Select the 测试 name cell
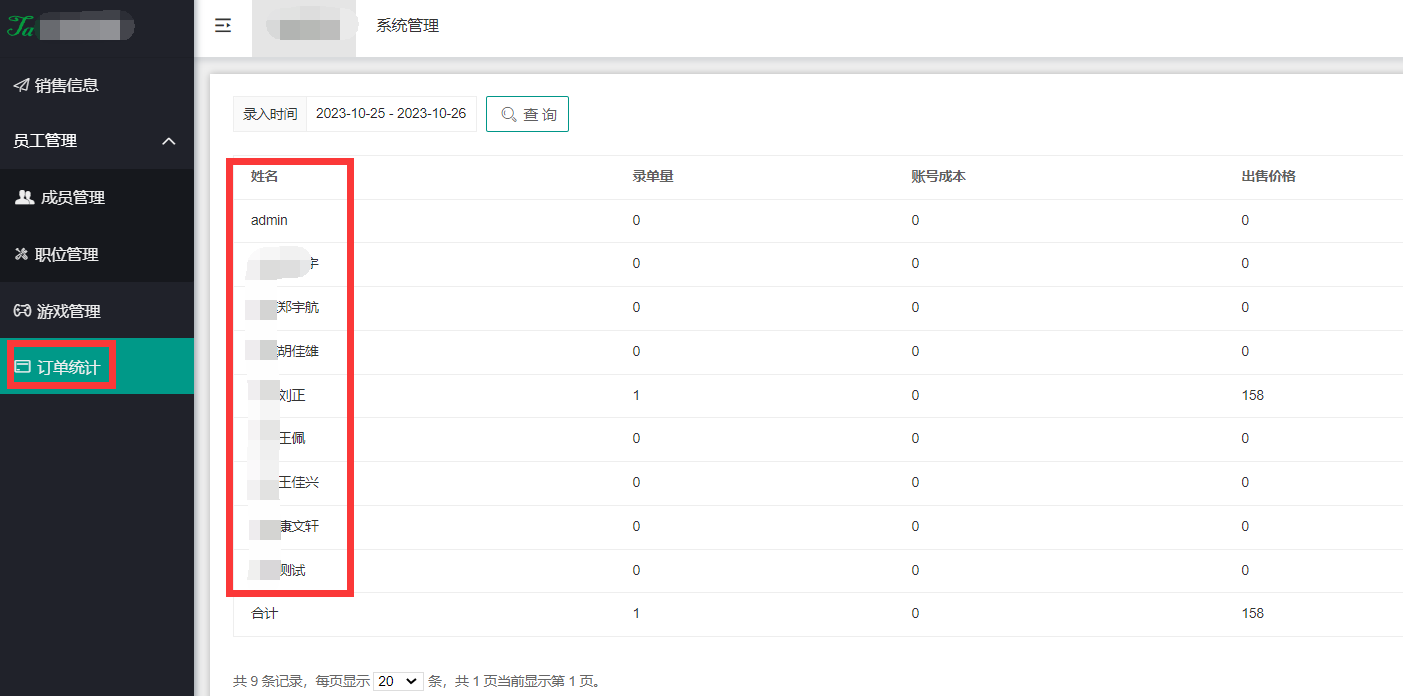The image size is (1403, 696). coord(292,570)
